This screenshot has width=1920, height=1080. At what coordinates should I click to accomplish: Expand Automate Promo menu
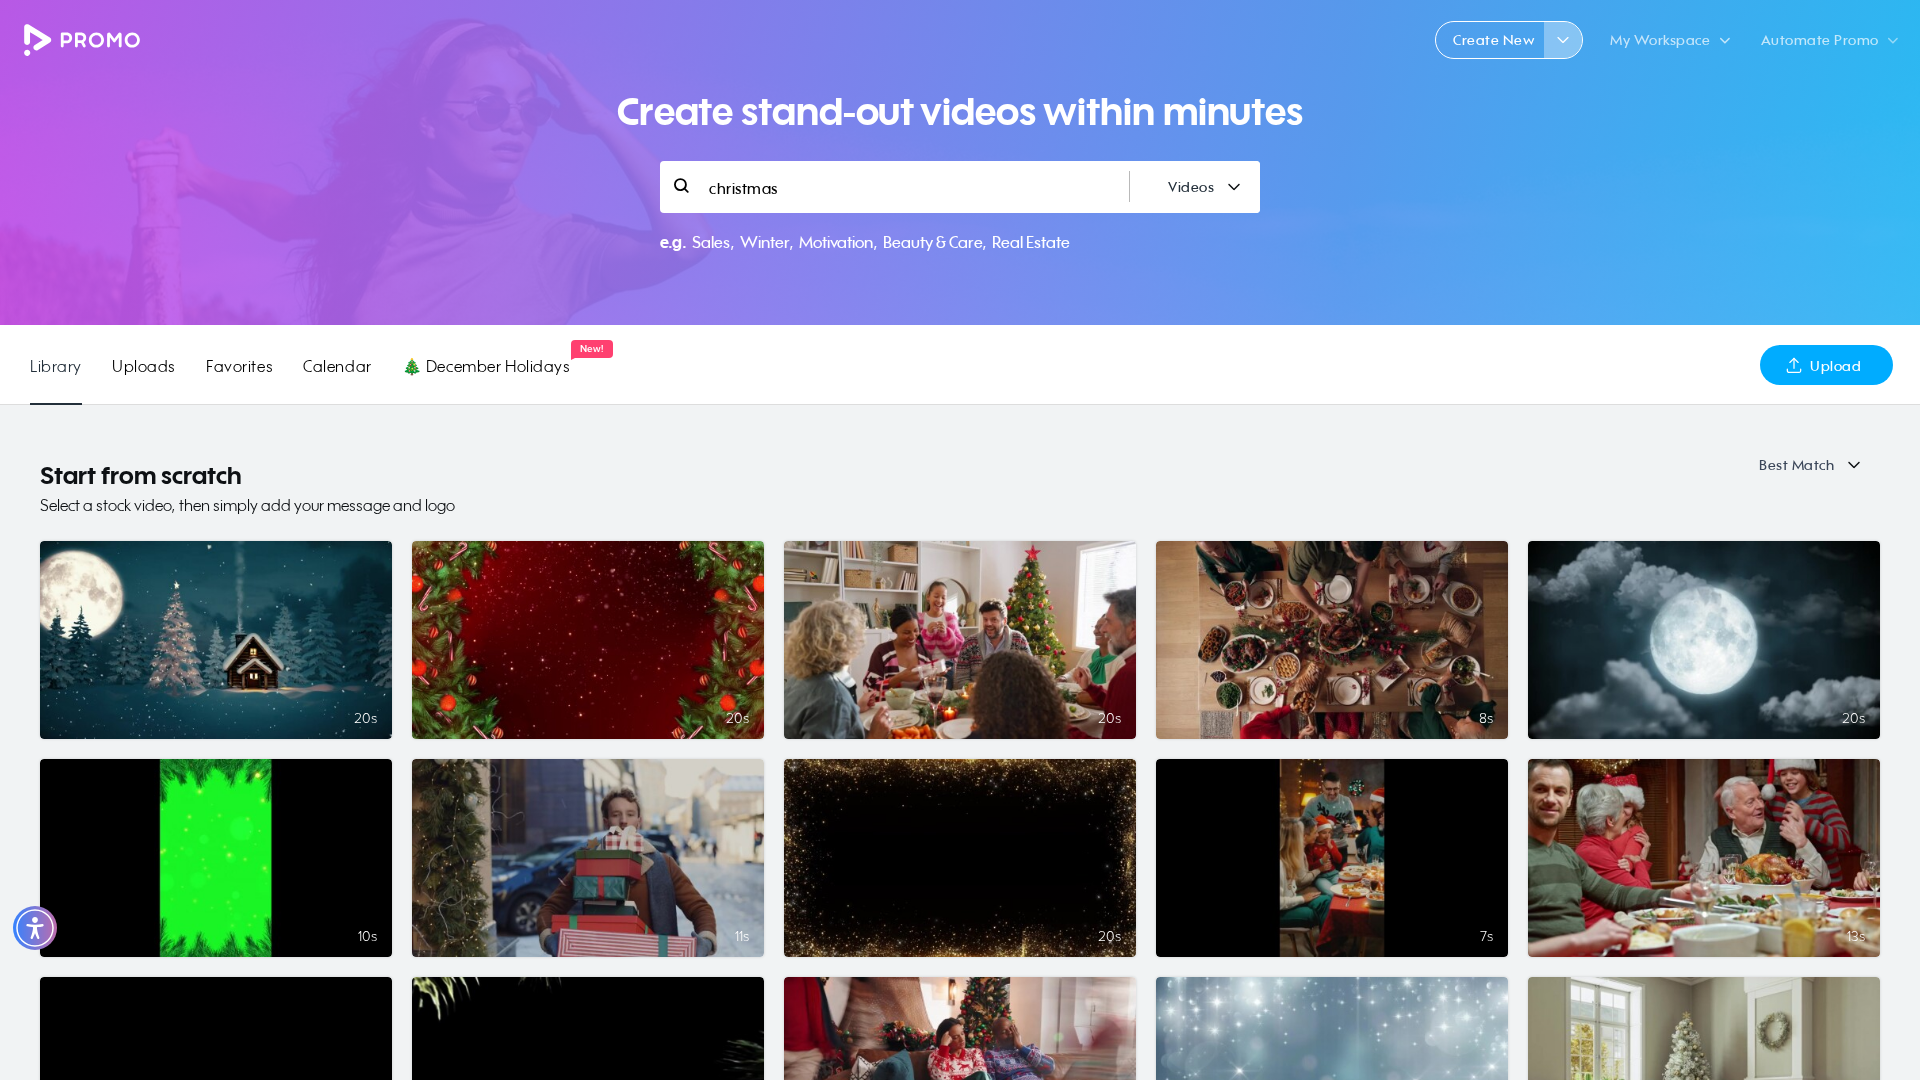tap(1829, 40)
